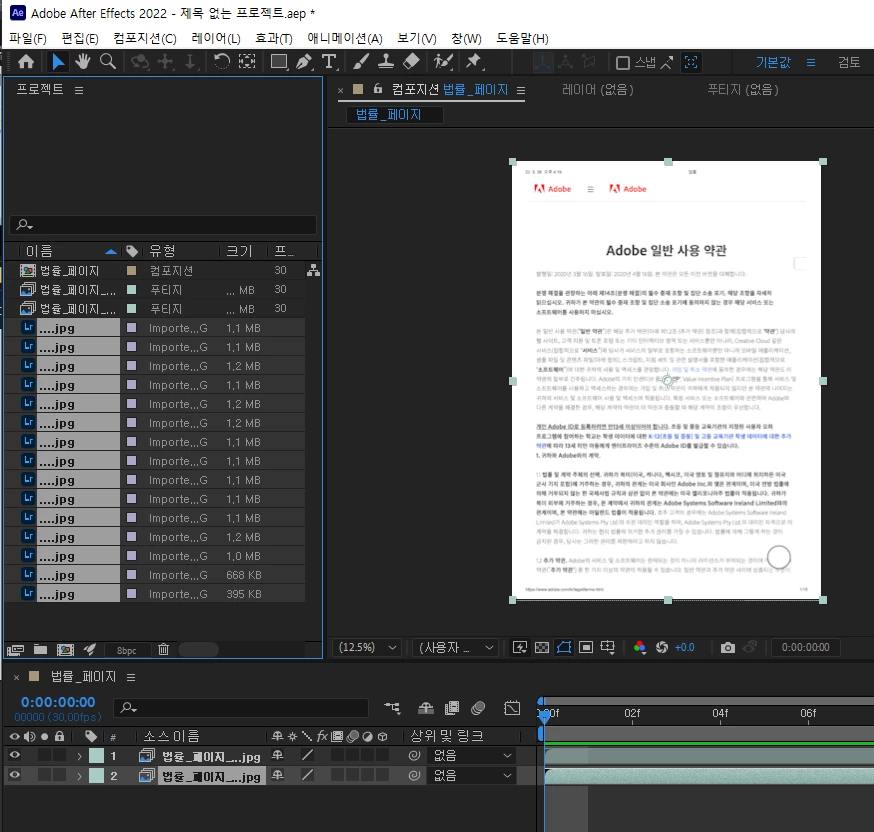This screenshot has width=874, height=832.
Task: Select the Zoom magnifier tool
Action: (108, 61)
